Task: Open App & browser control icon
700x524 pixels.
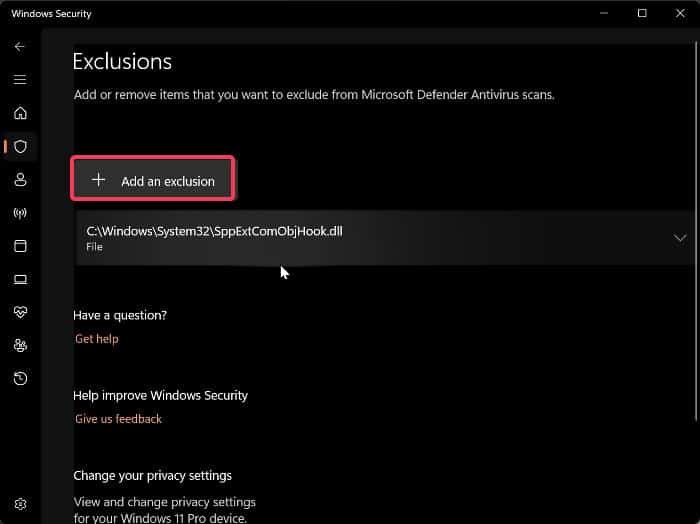Action: point(20,246)
